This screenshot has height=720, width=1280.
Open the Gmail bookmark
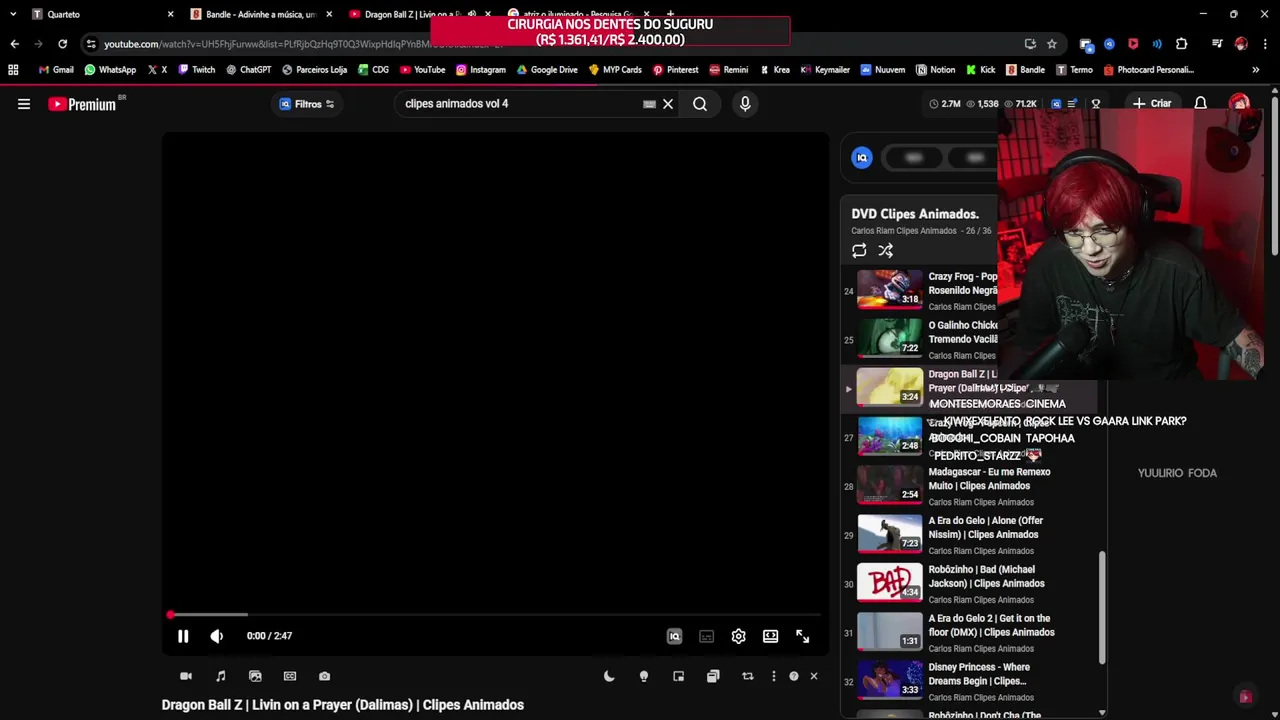[56, 70]
